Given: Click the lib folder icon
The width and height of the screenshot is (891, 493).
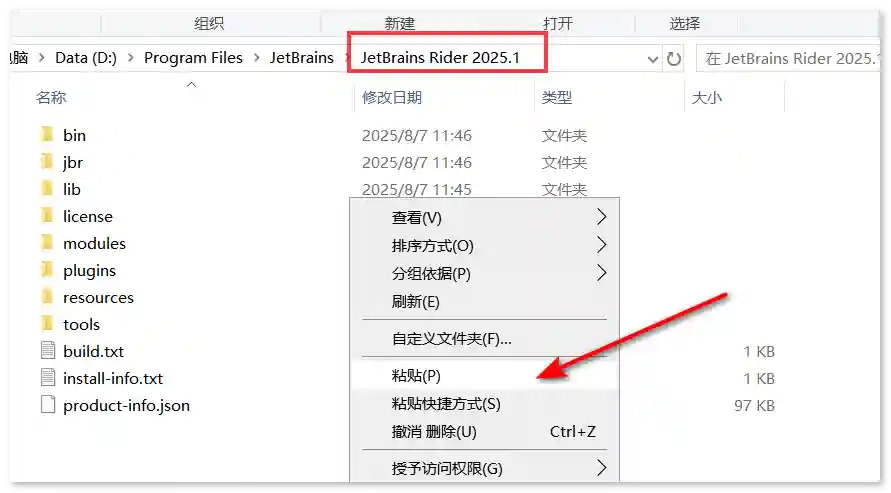Looking at the screenshot, I should click(46, 189).
